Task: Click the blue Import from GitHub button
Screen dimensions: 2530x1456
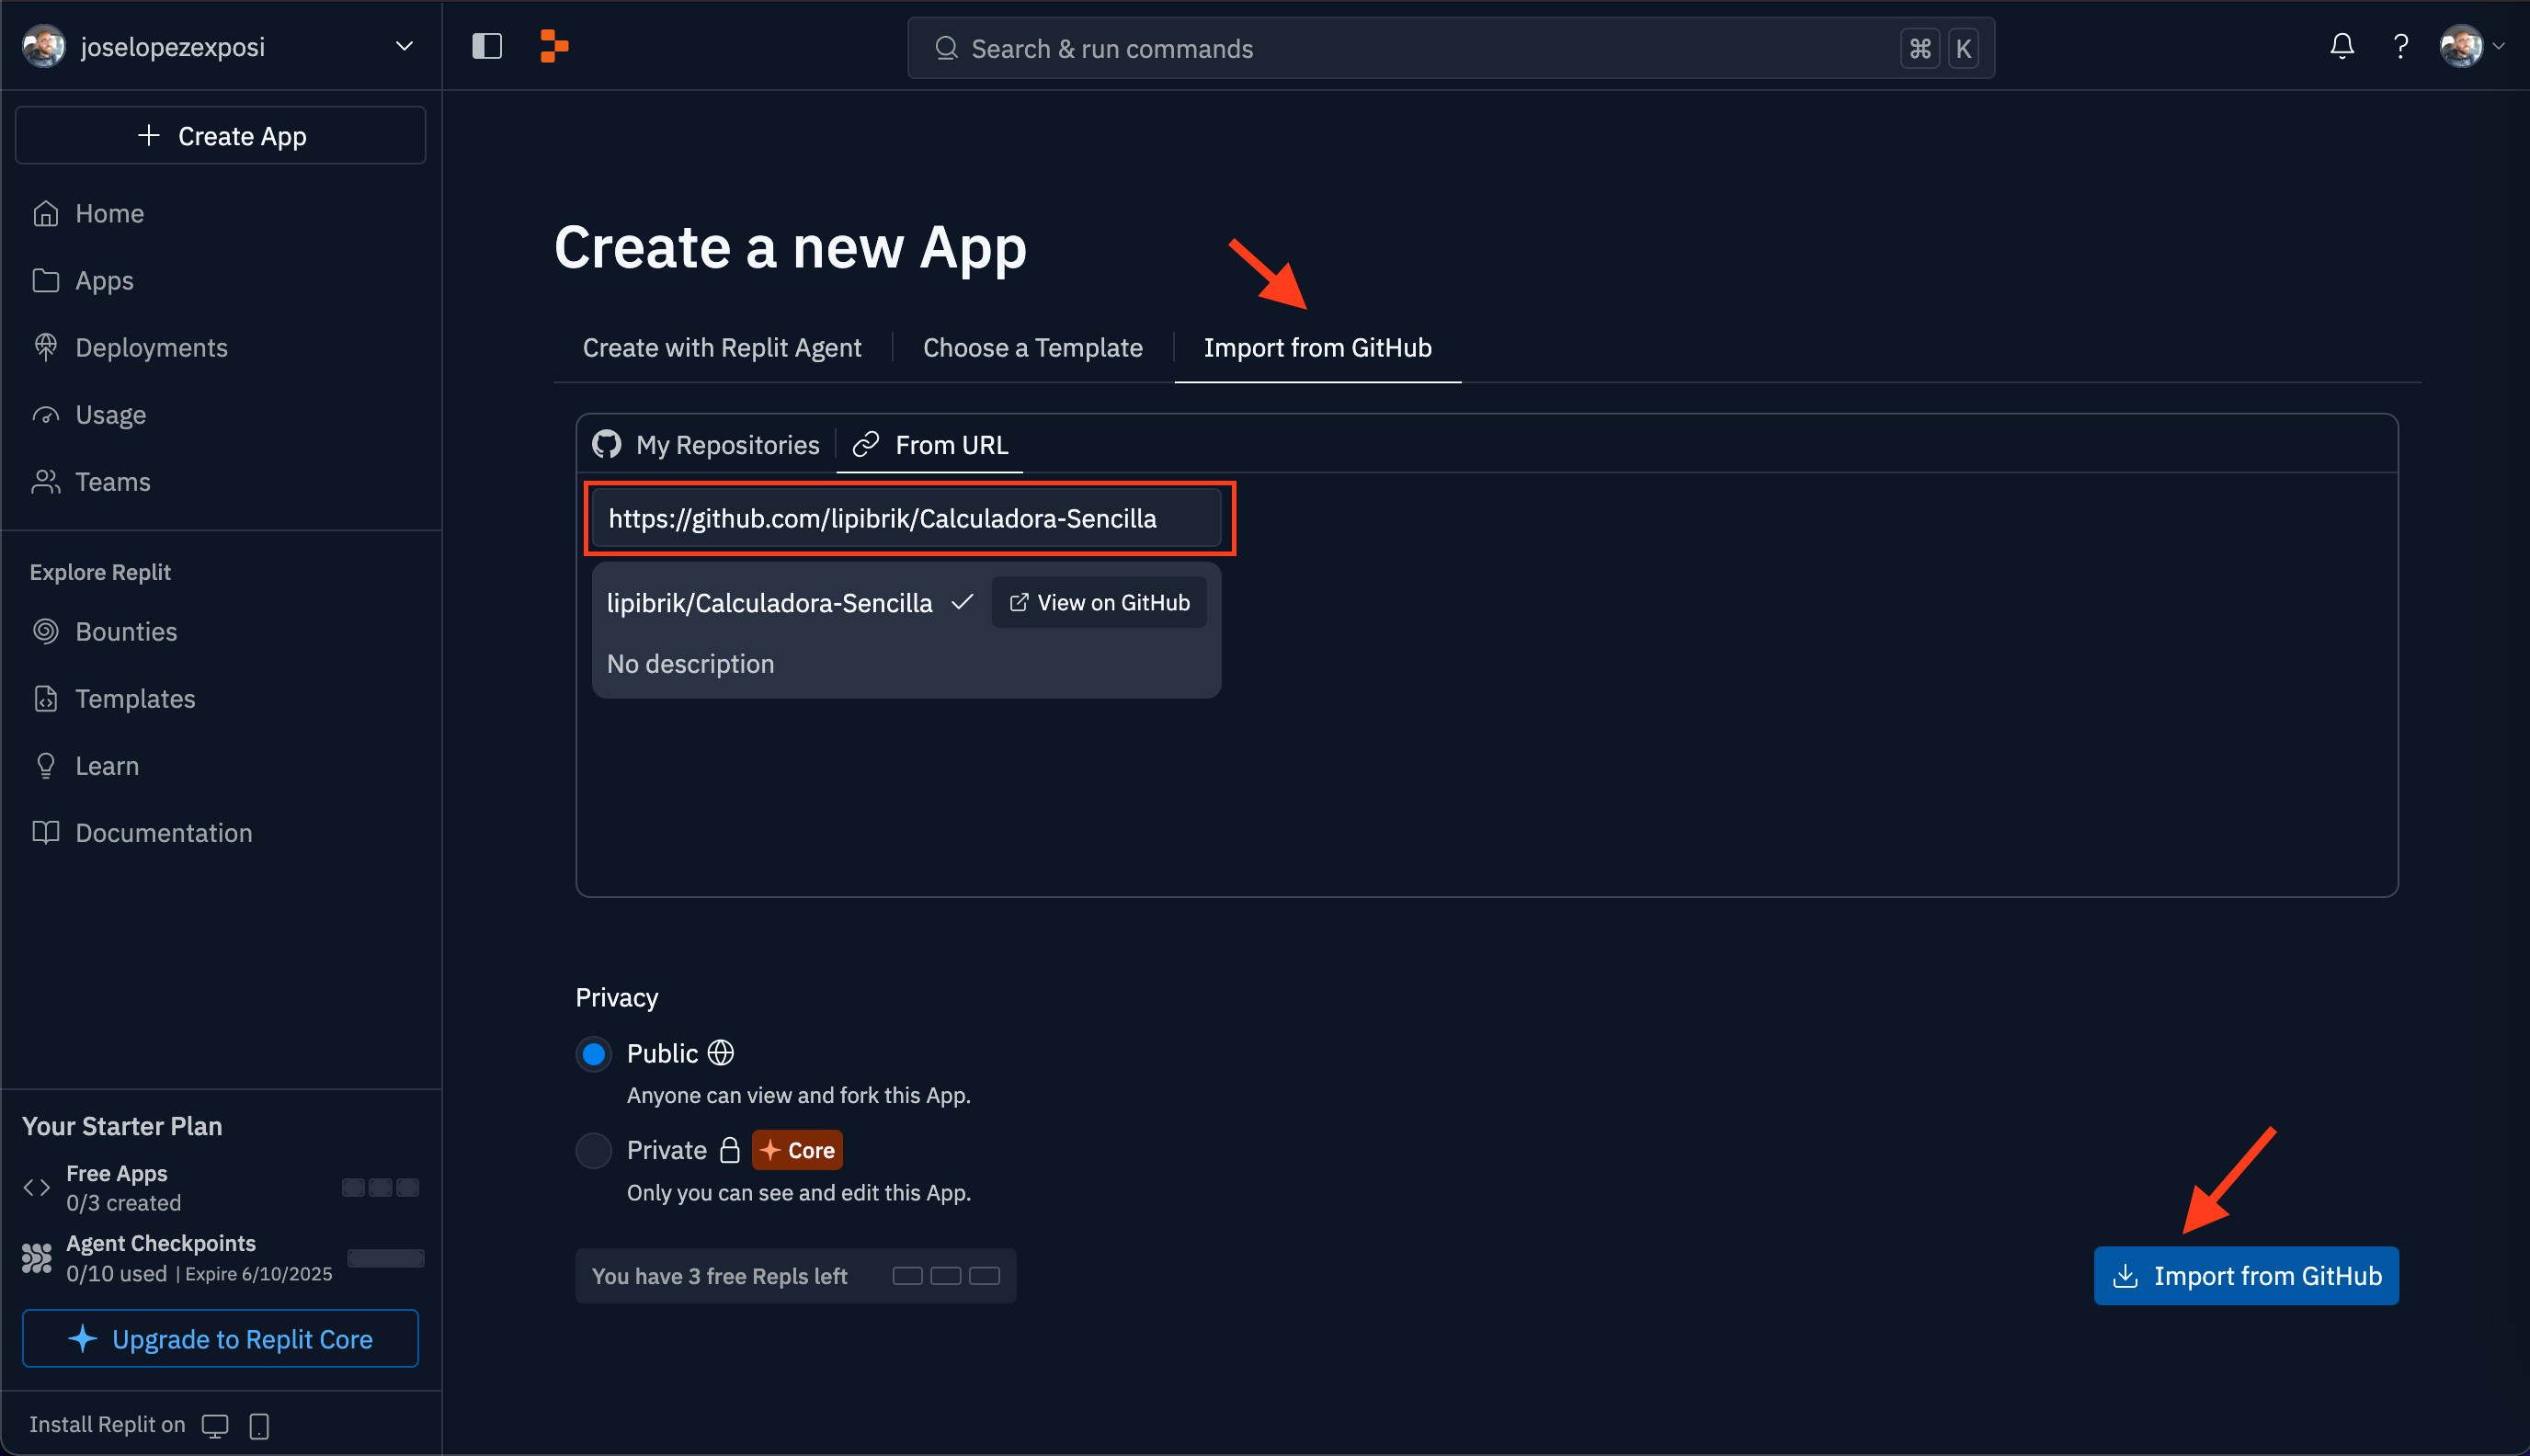Action: pyautogui.click(x=2245, y=1275)
